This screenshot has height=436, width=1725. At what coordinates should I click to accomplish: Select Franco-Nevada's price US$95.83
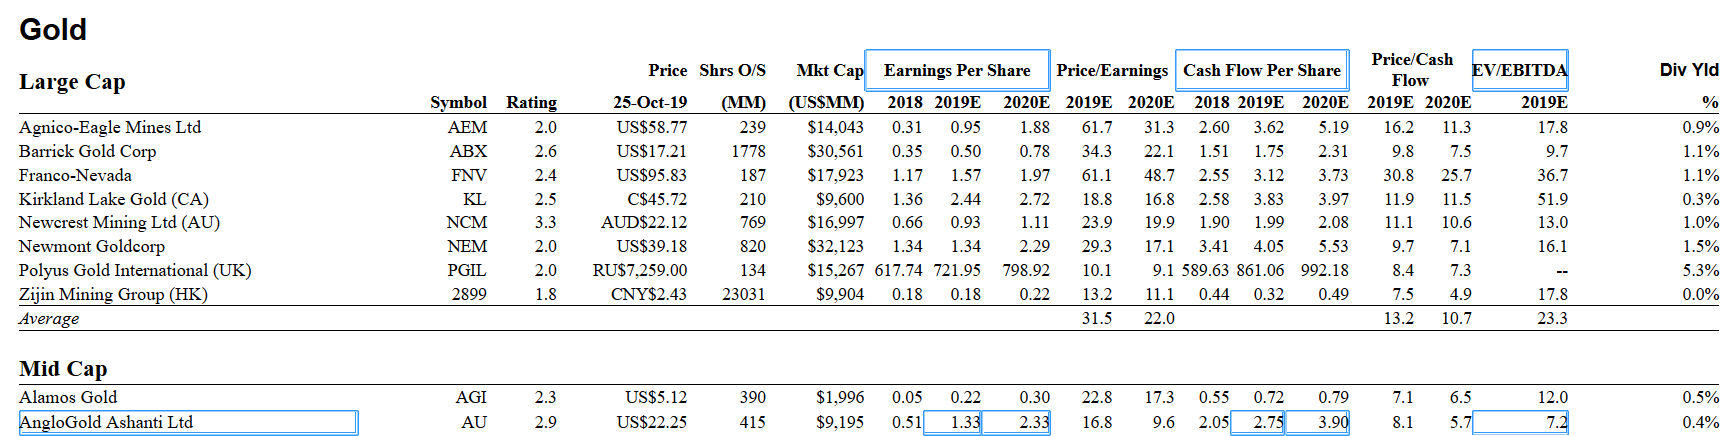[x=651, y=175]
